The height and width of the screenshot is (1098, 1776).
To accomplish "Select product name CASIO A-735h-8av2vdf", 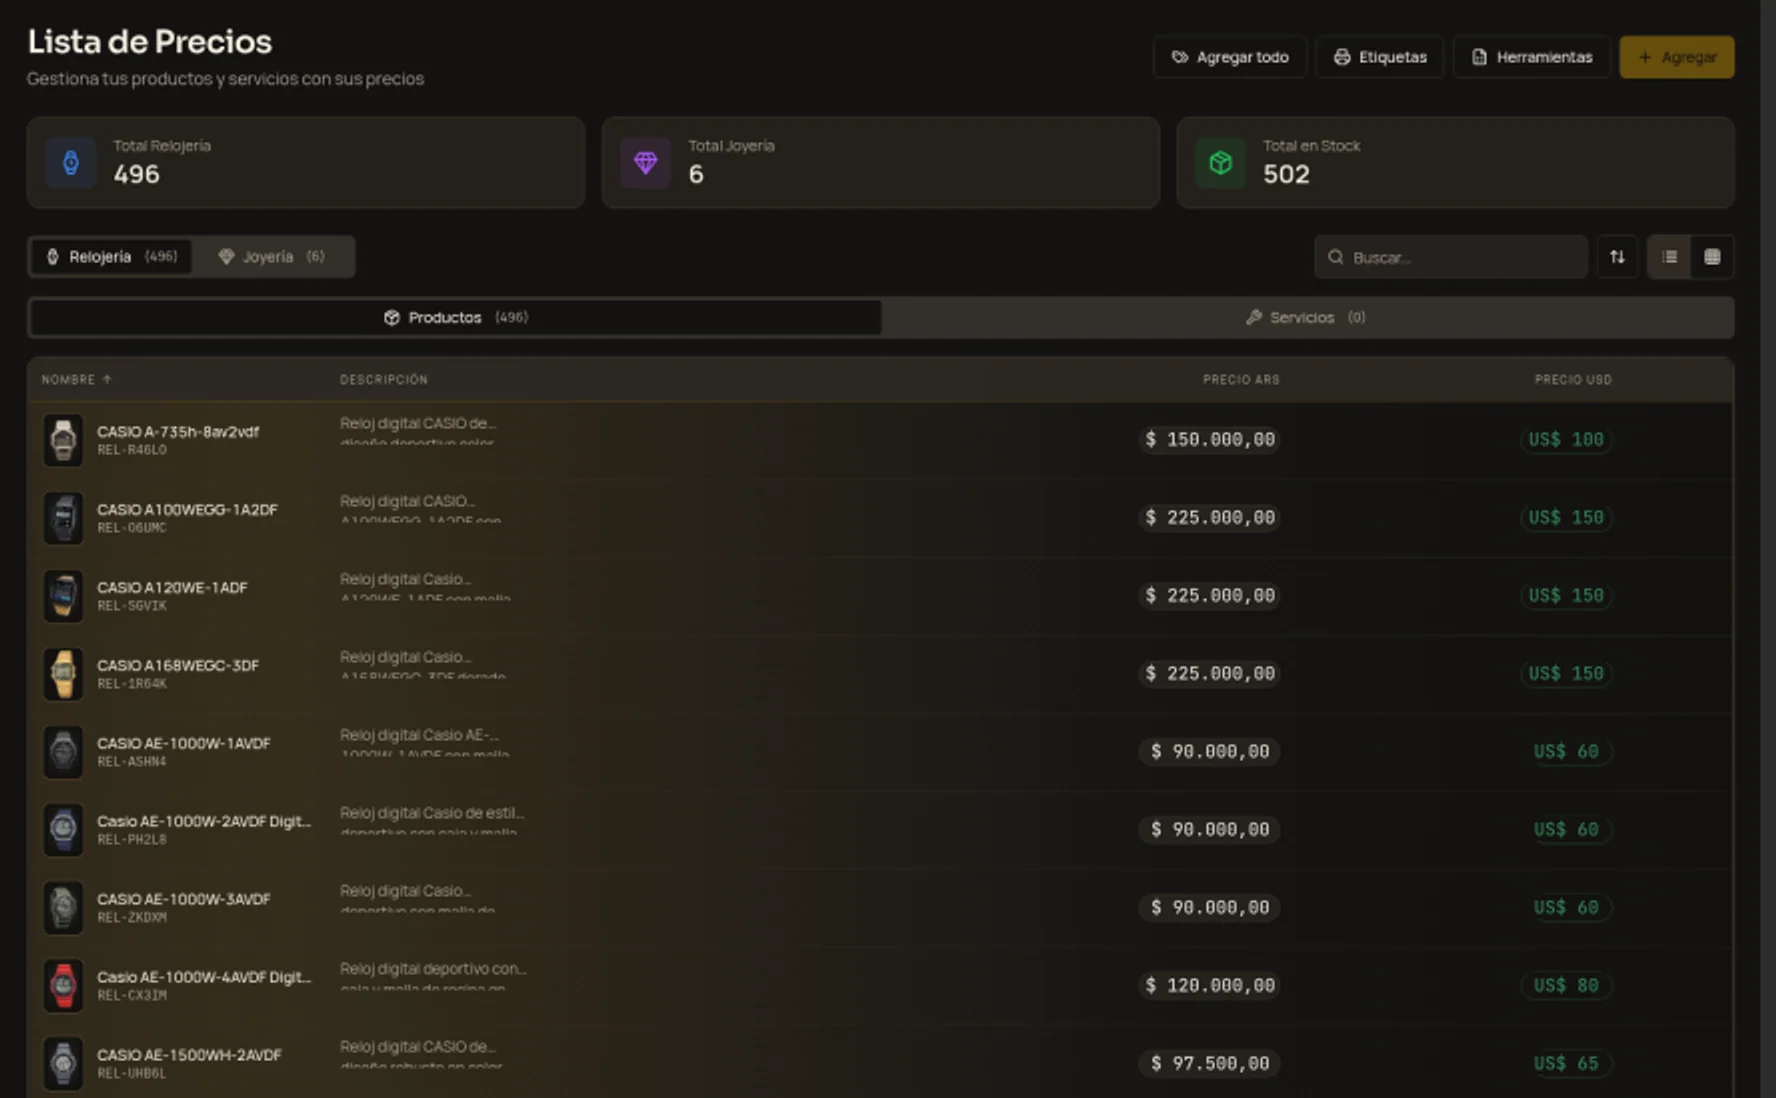I will (x=178, y=432).
